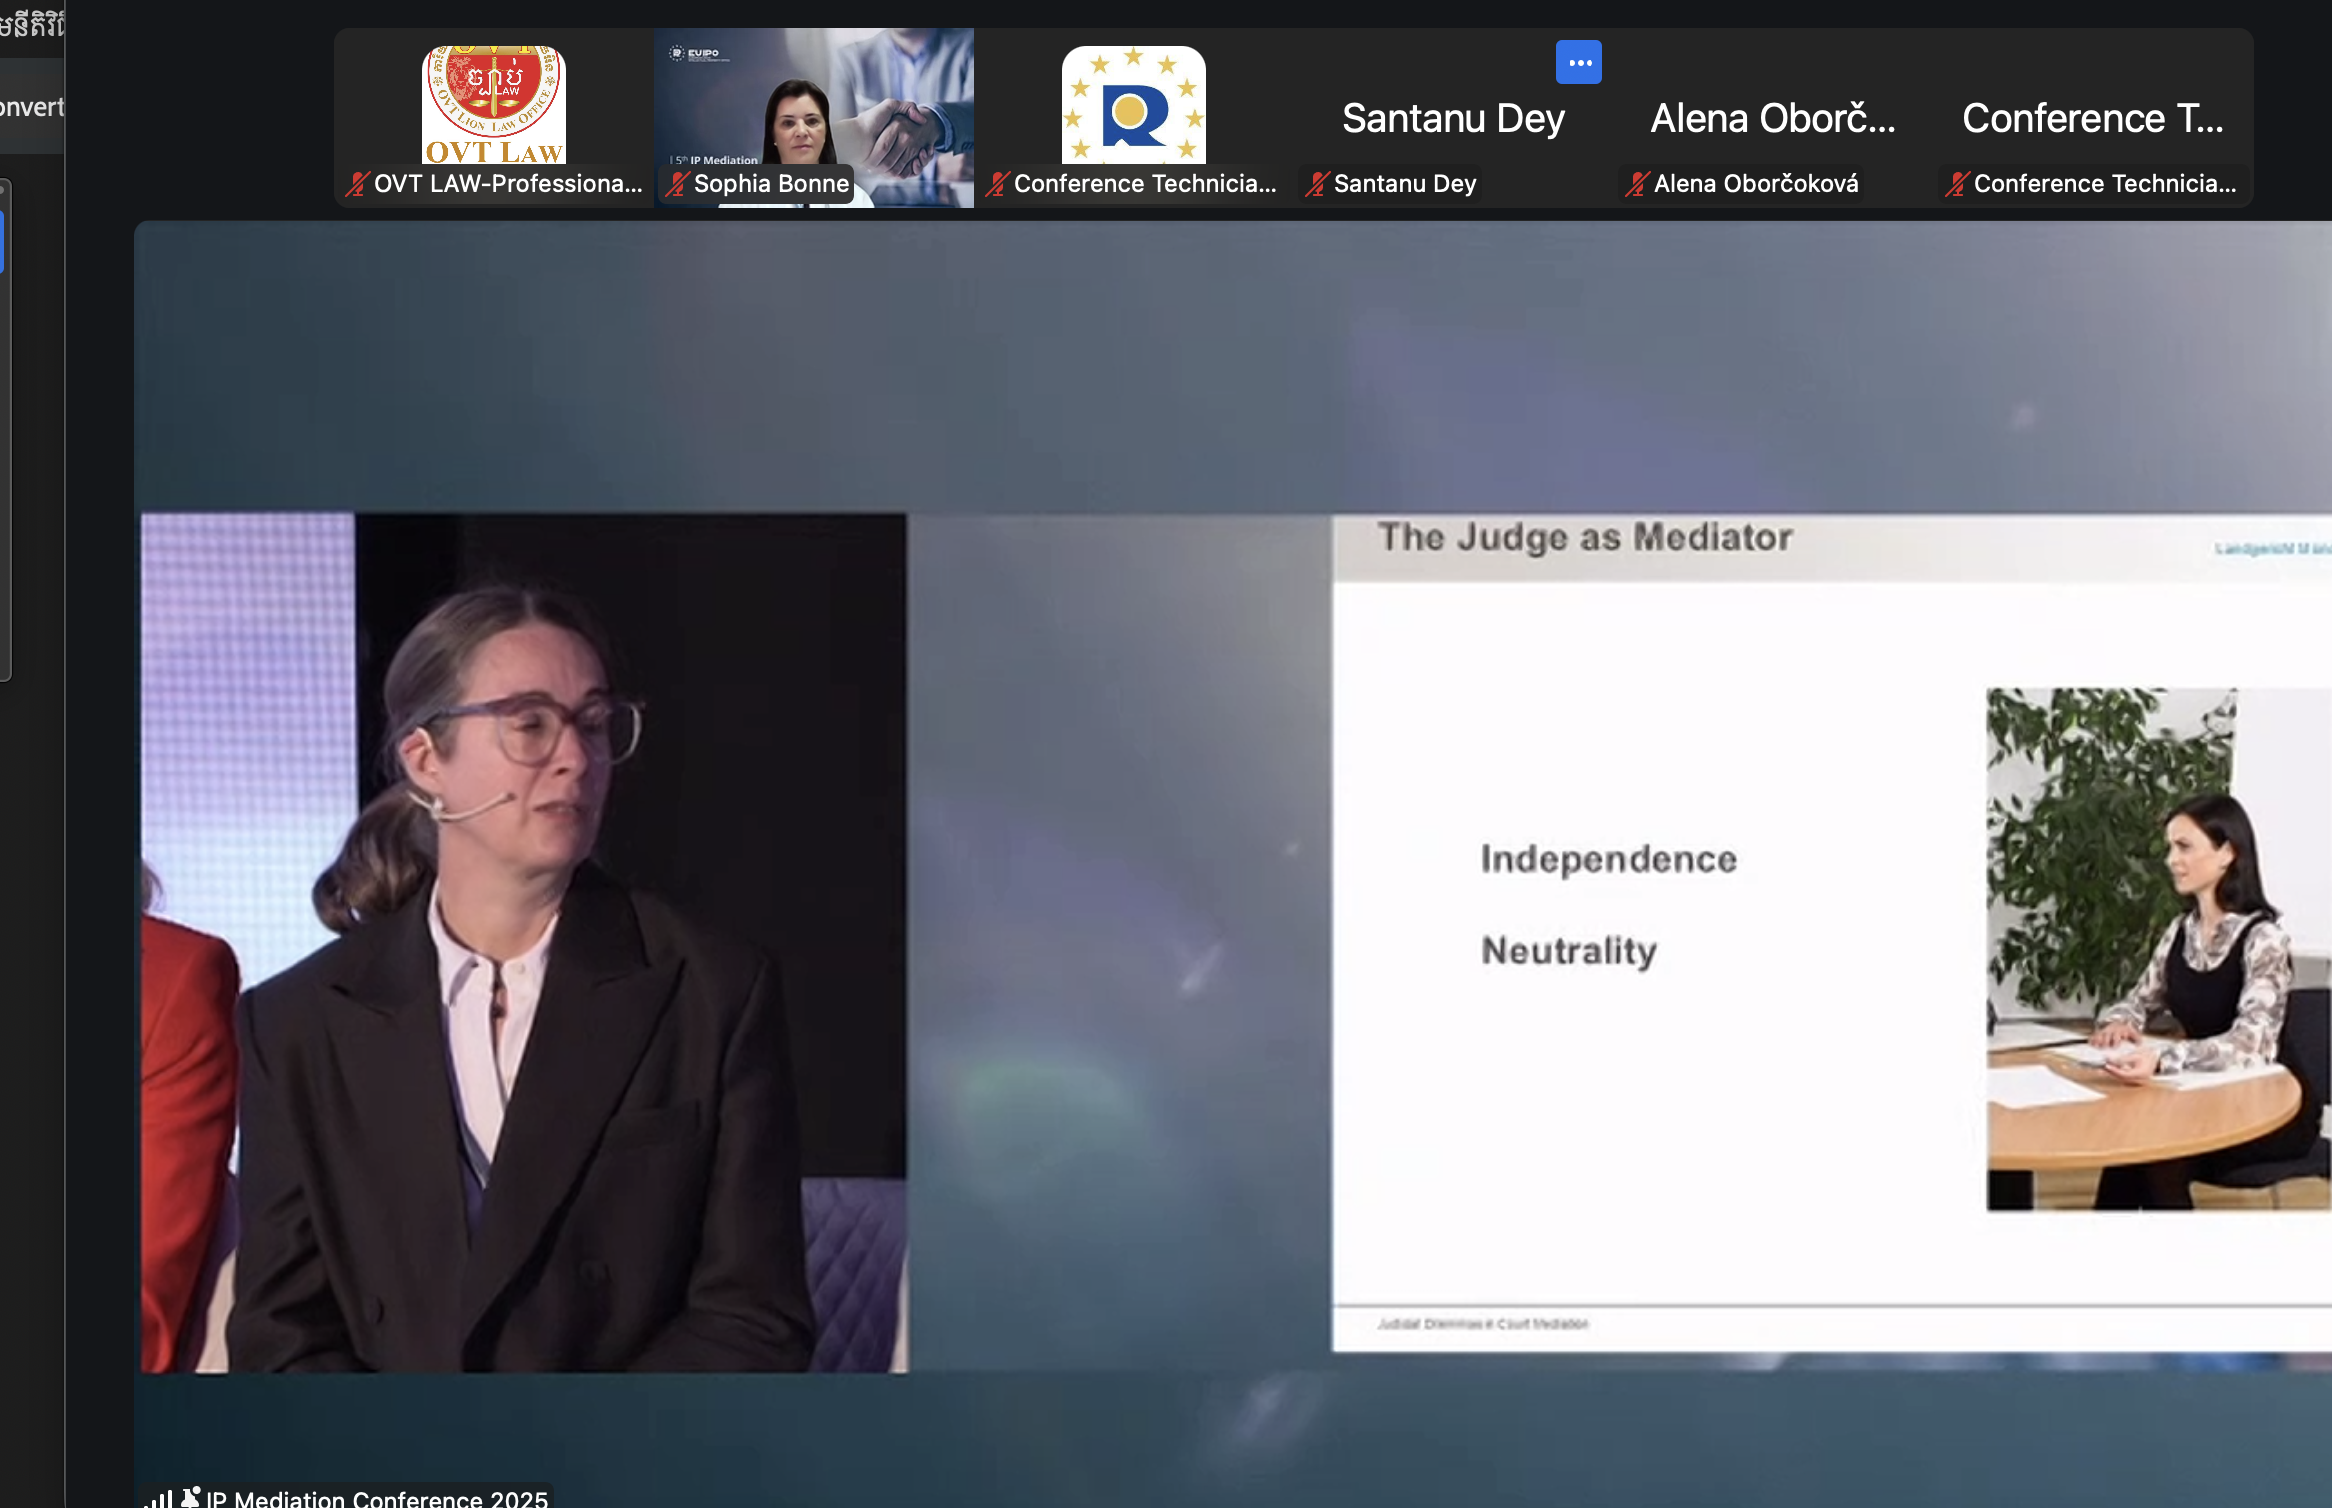Screen dimensions: 2332x1508
Task: Click the EUIPO star logo avatar of Conference Technician
Action: coord(1133,105)
